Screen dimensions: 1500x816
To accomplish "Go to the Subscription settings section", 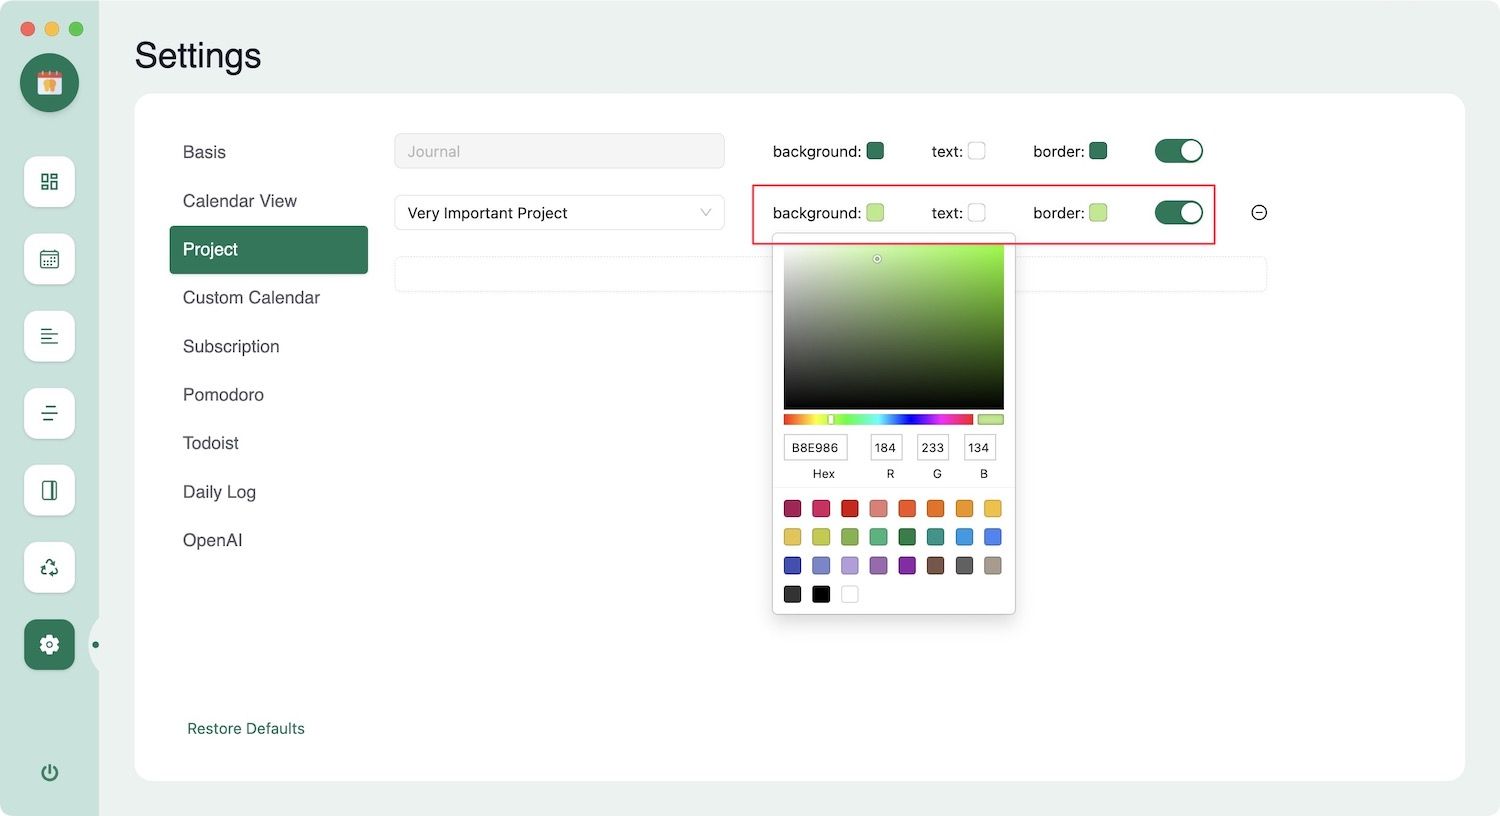I will coord(231,346).
